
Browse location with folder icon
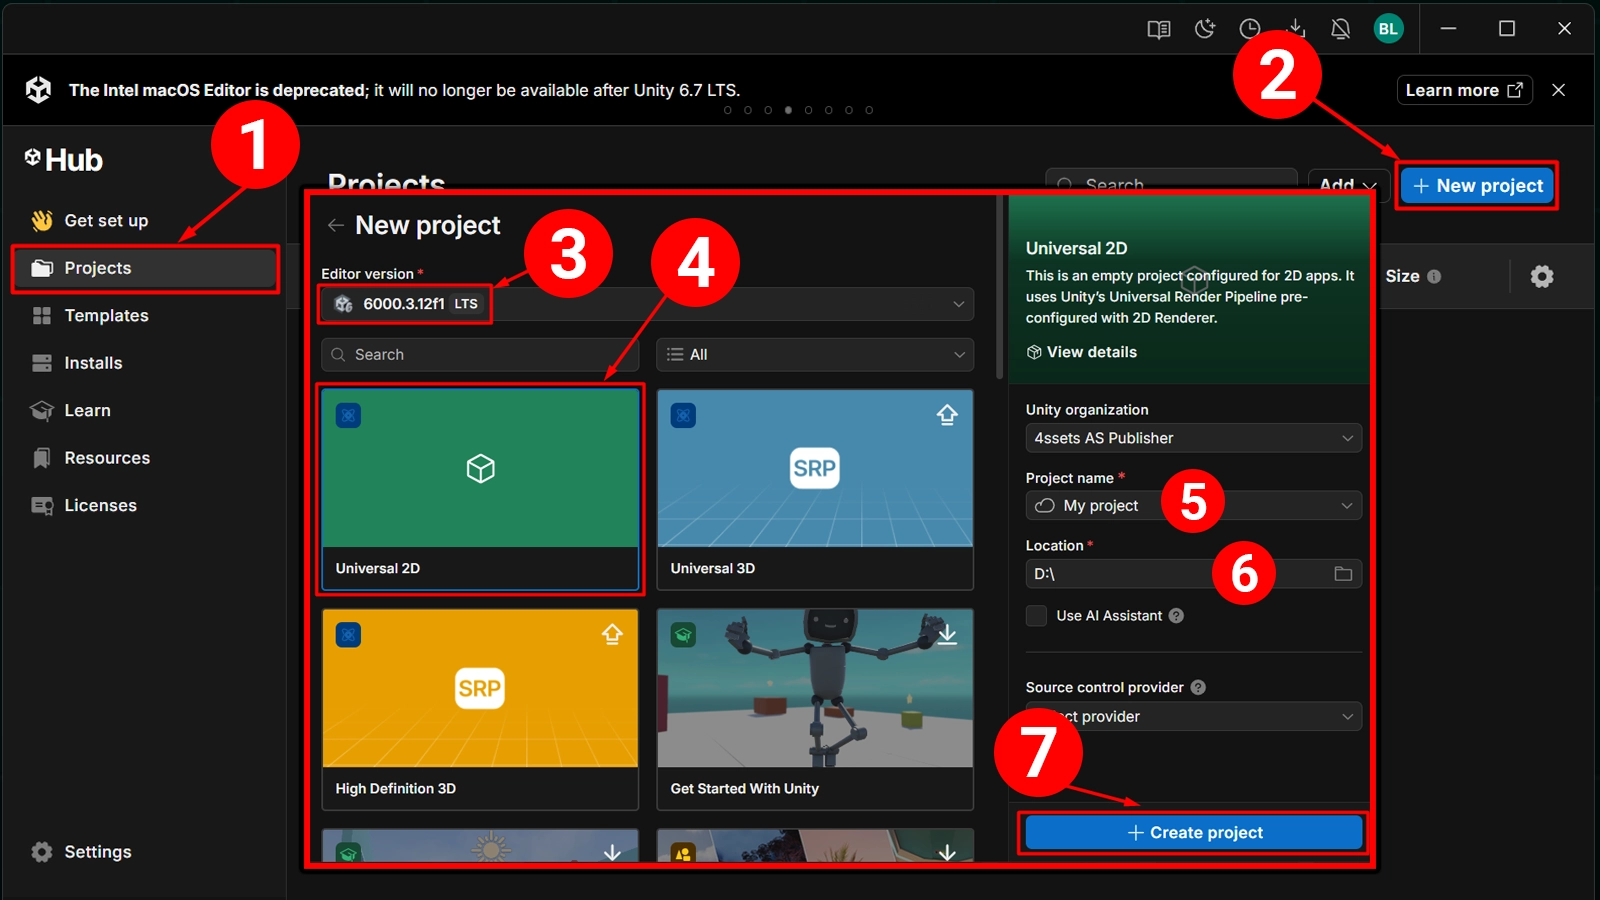point(1343,574)
